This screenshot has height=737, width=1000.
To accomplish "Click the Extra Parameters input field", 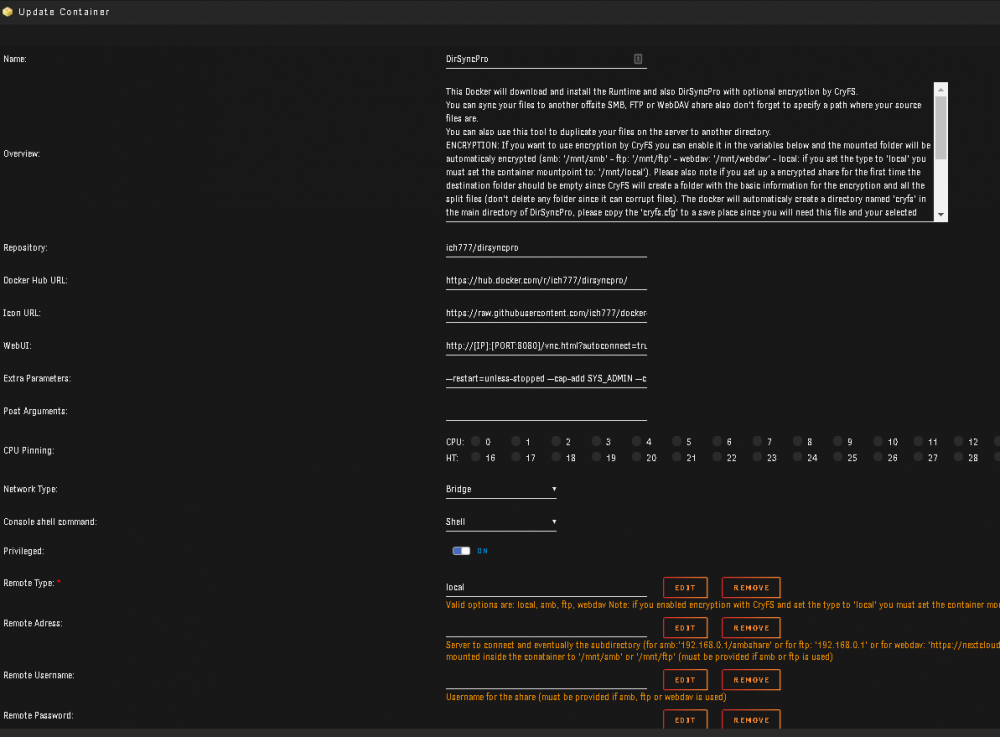I will point(546,379).
